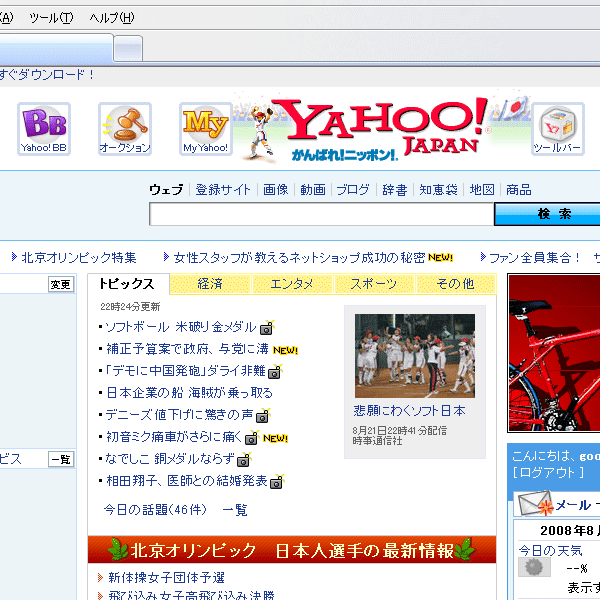Switch to the その他 tab
Viewport: 600px width, 600px height.
[x=456, y=284]
